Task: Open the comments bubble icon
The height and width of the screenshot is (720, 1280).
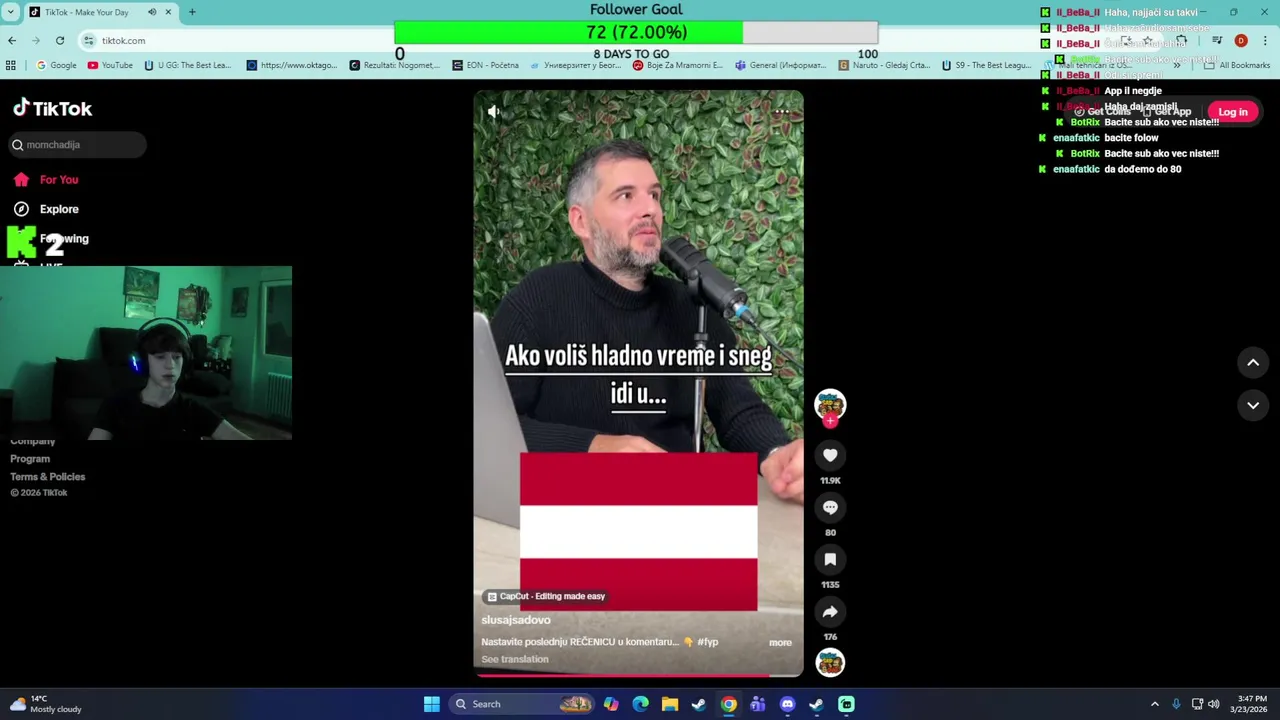Action: click(x=830, y=507)
